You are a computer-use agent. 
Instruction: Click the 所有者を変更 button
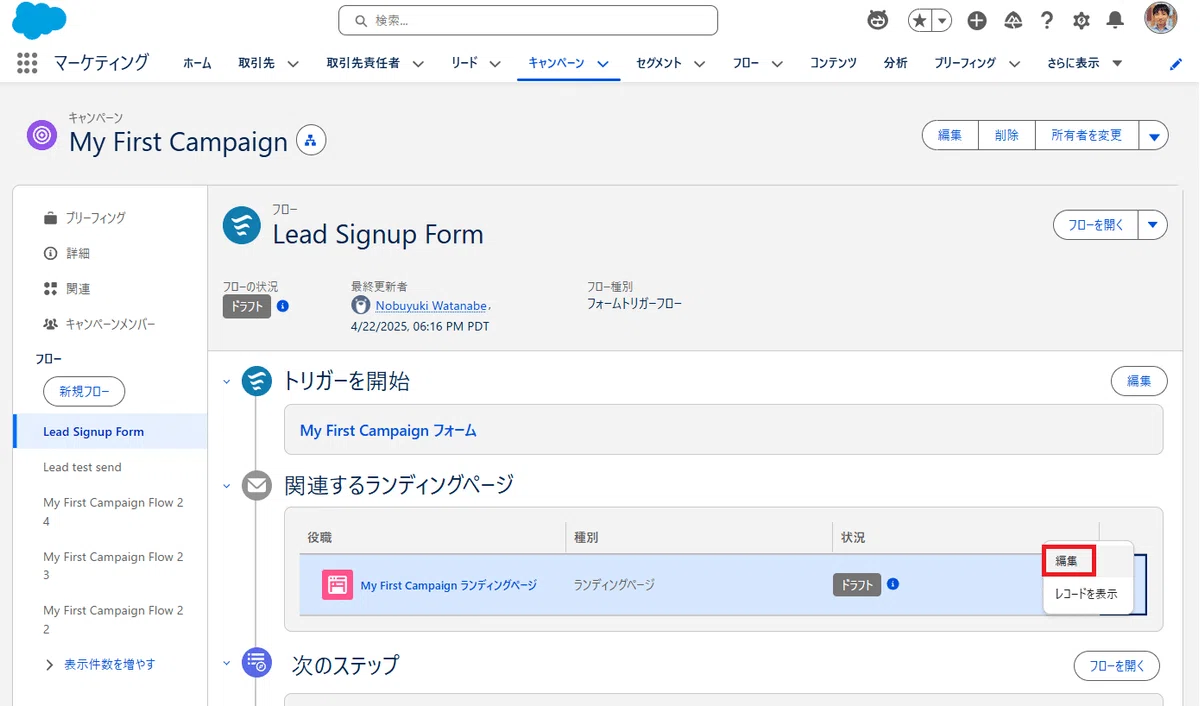pyautogui.click(x=1087, y=135)
